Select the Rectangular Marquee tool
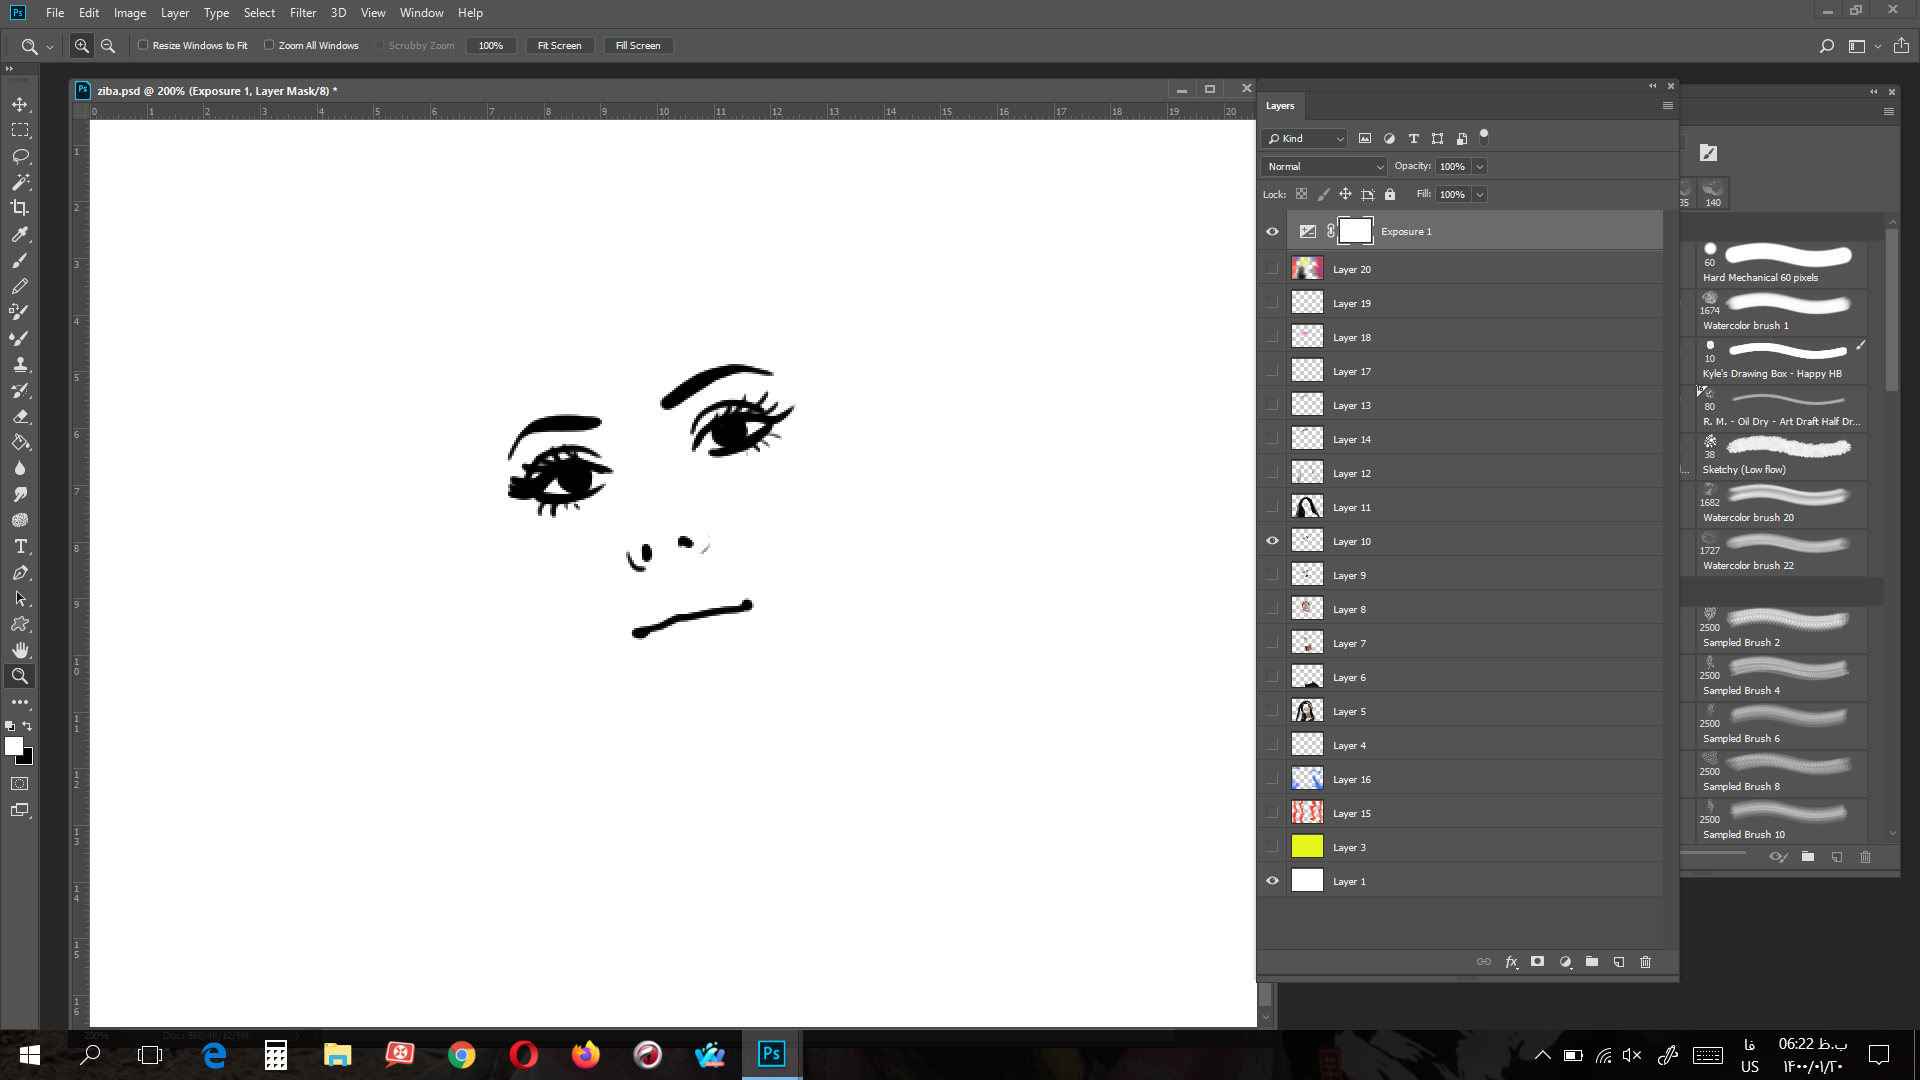 pos(20,130)
